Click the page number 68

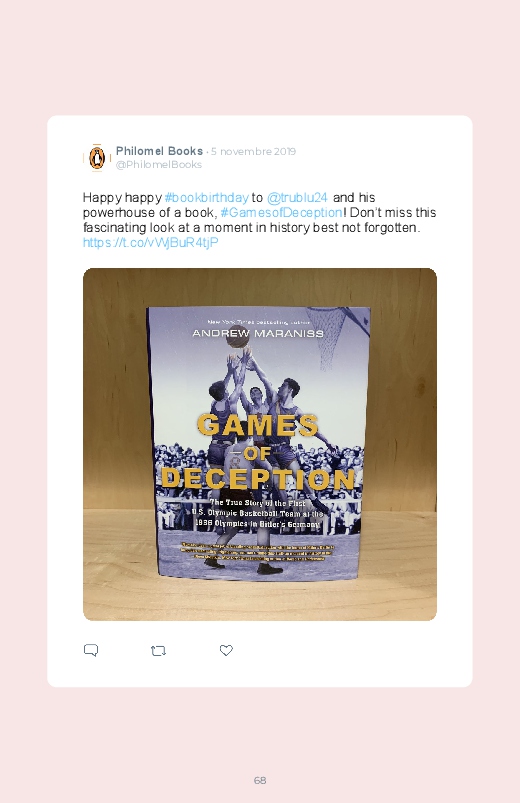(260, 780)
